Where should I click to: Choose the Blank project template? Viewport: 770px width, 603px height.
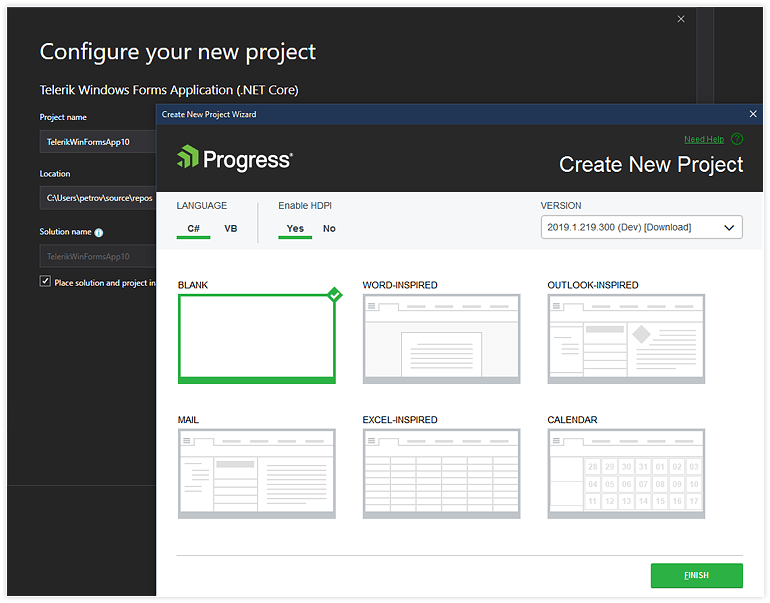point(257,339)
